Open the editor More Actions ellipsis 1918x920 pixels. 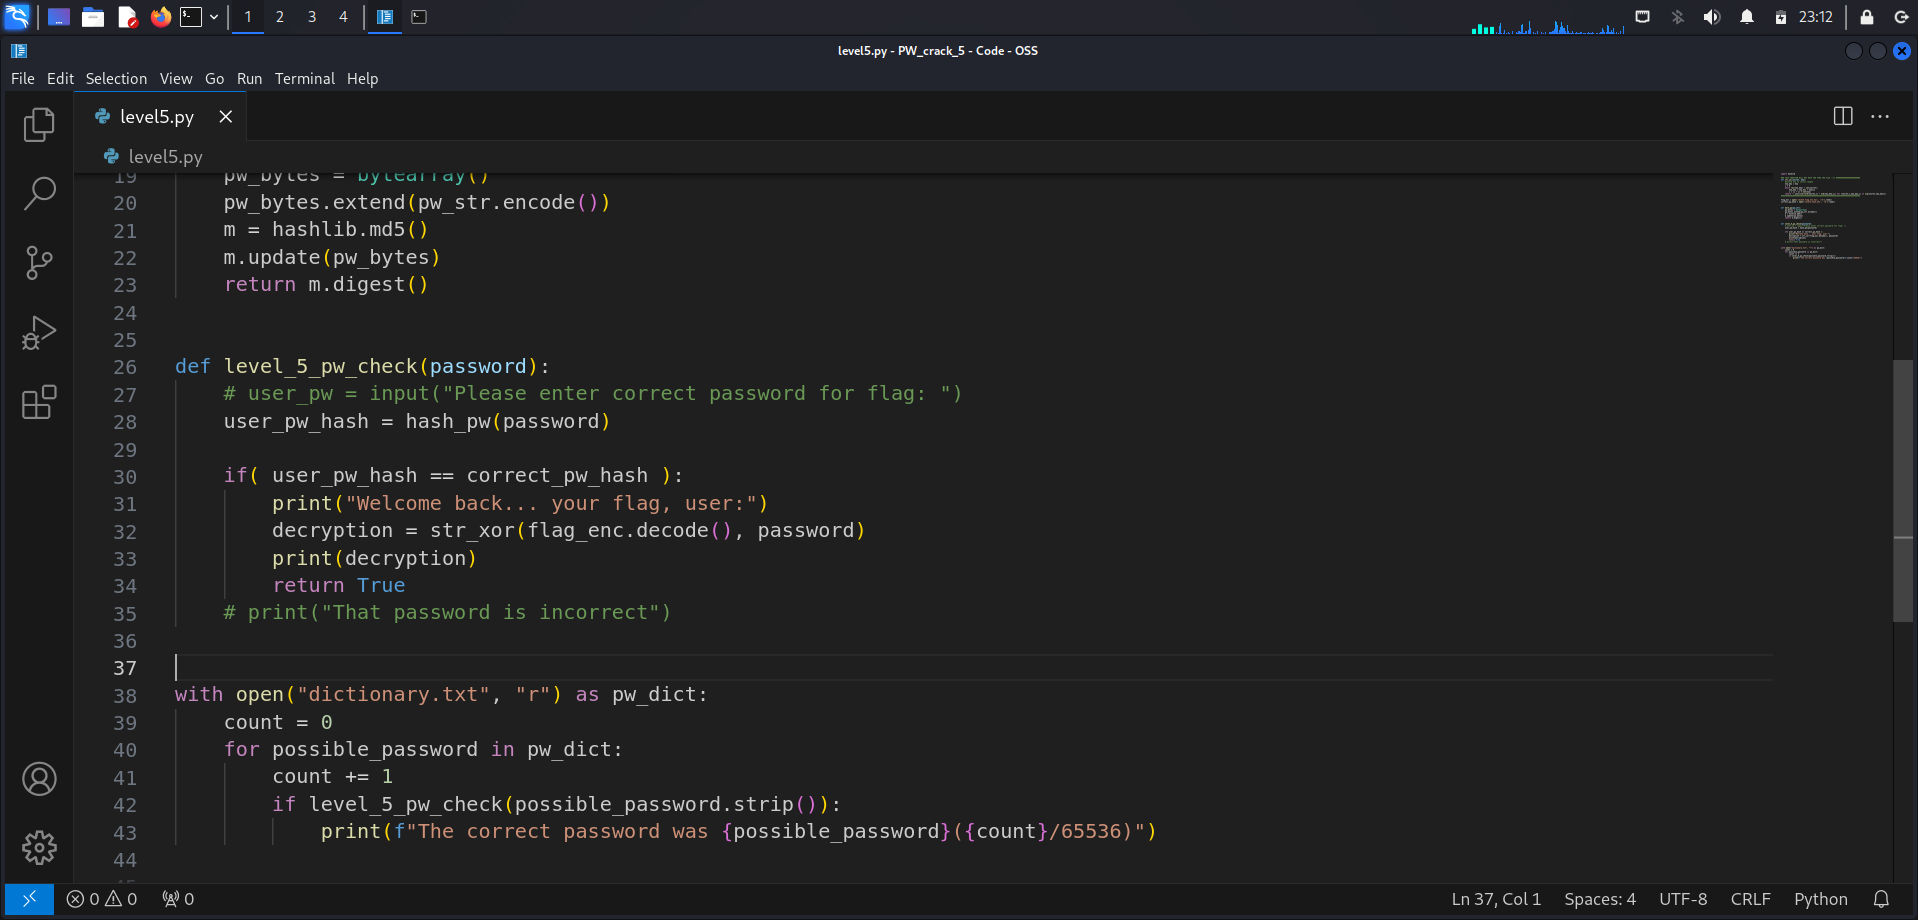(x=1880, y=116)
